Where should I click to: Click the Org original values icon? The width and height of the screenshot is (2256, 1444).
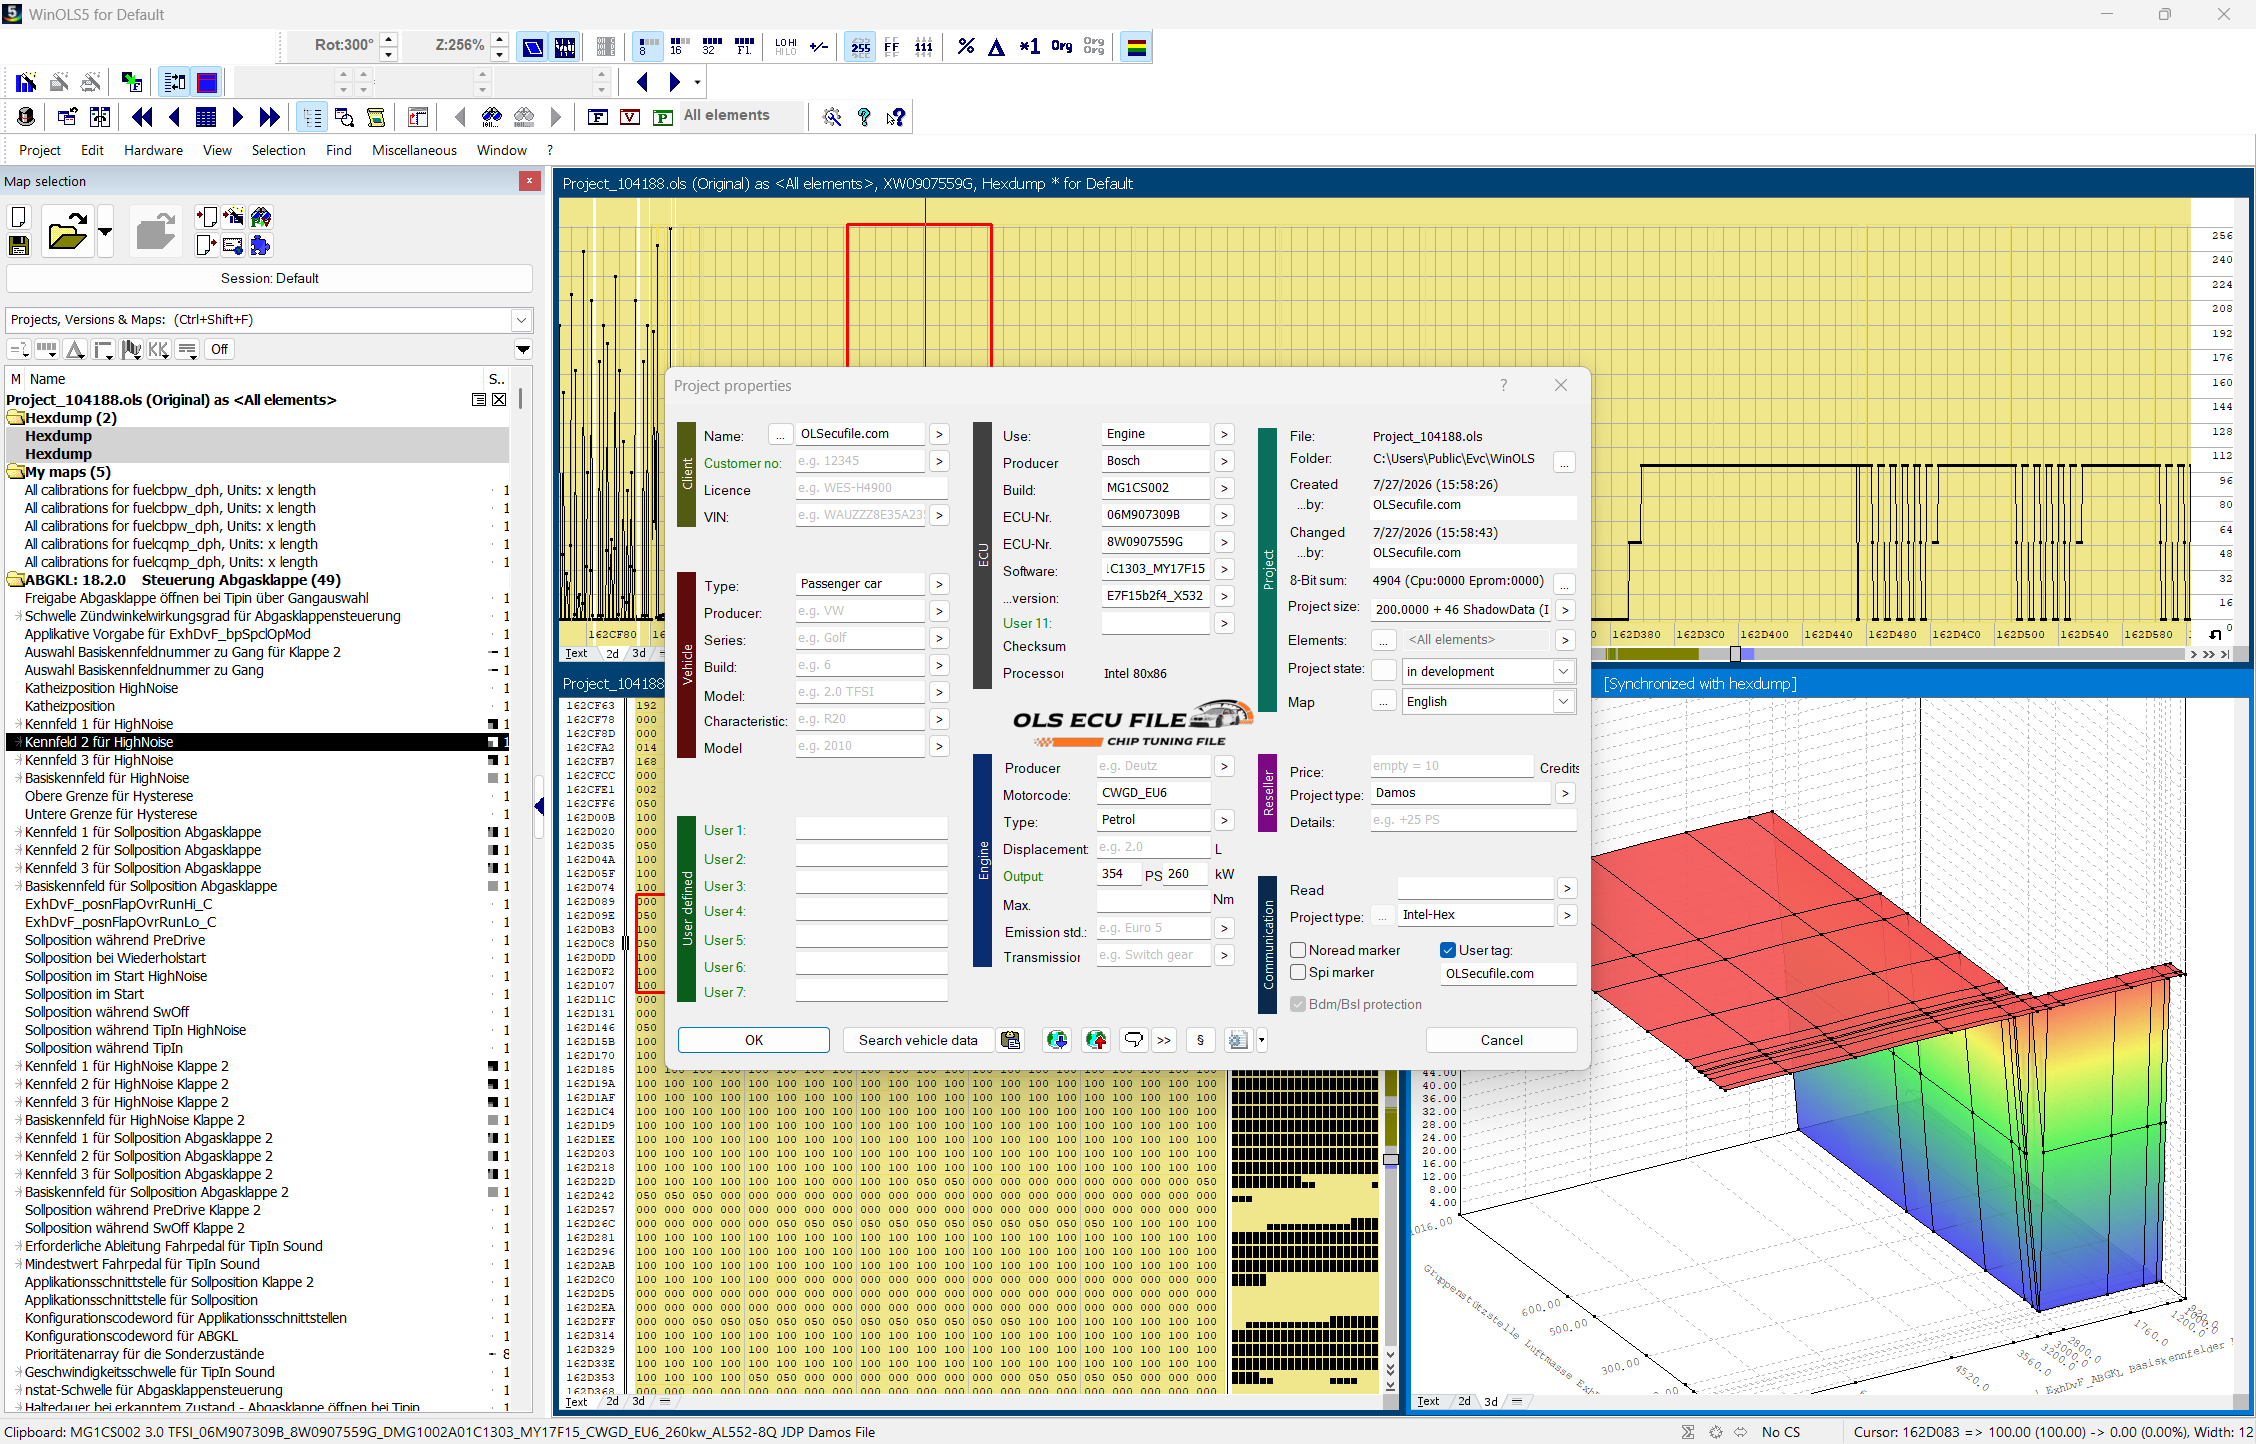pos(1062,46)
